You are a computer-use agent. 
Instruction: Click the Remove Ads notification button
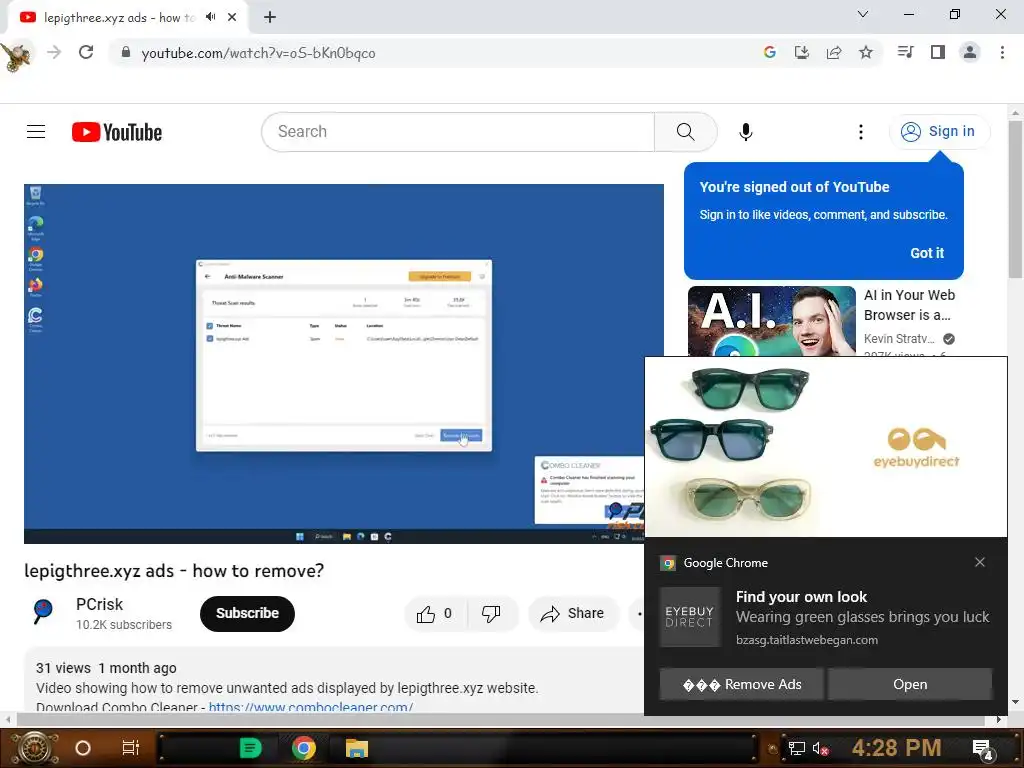741,684
